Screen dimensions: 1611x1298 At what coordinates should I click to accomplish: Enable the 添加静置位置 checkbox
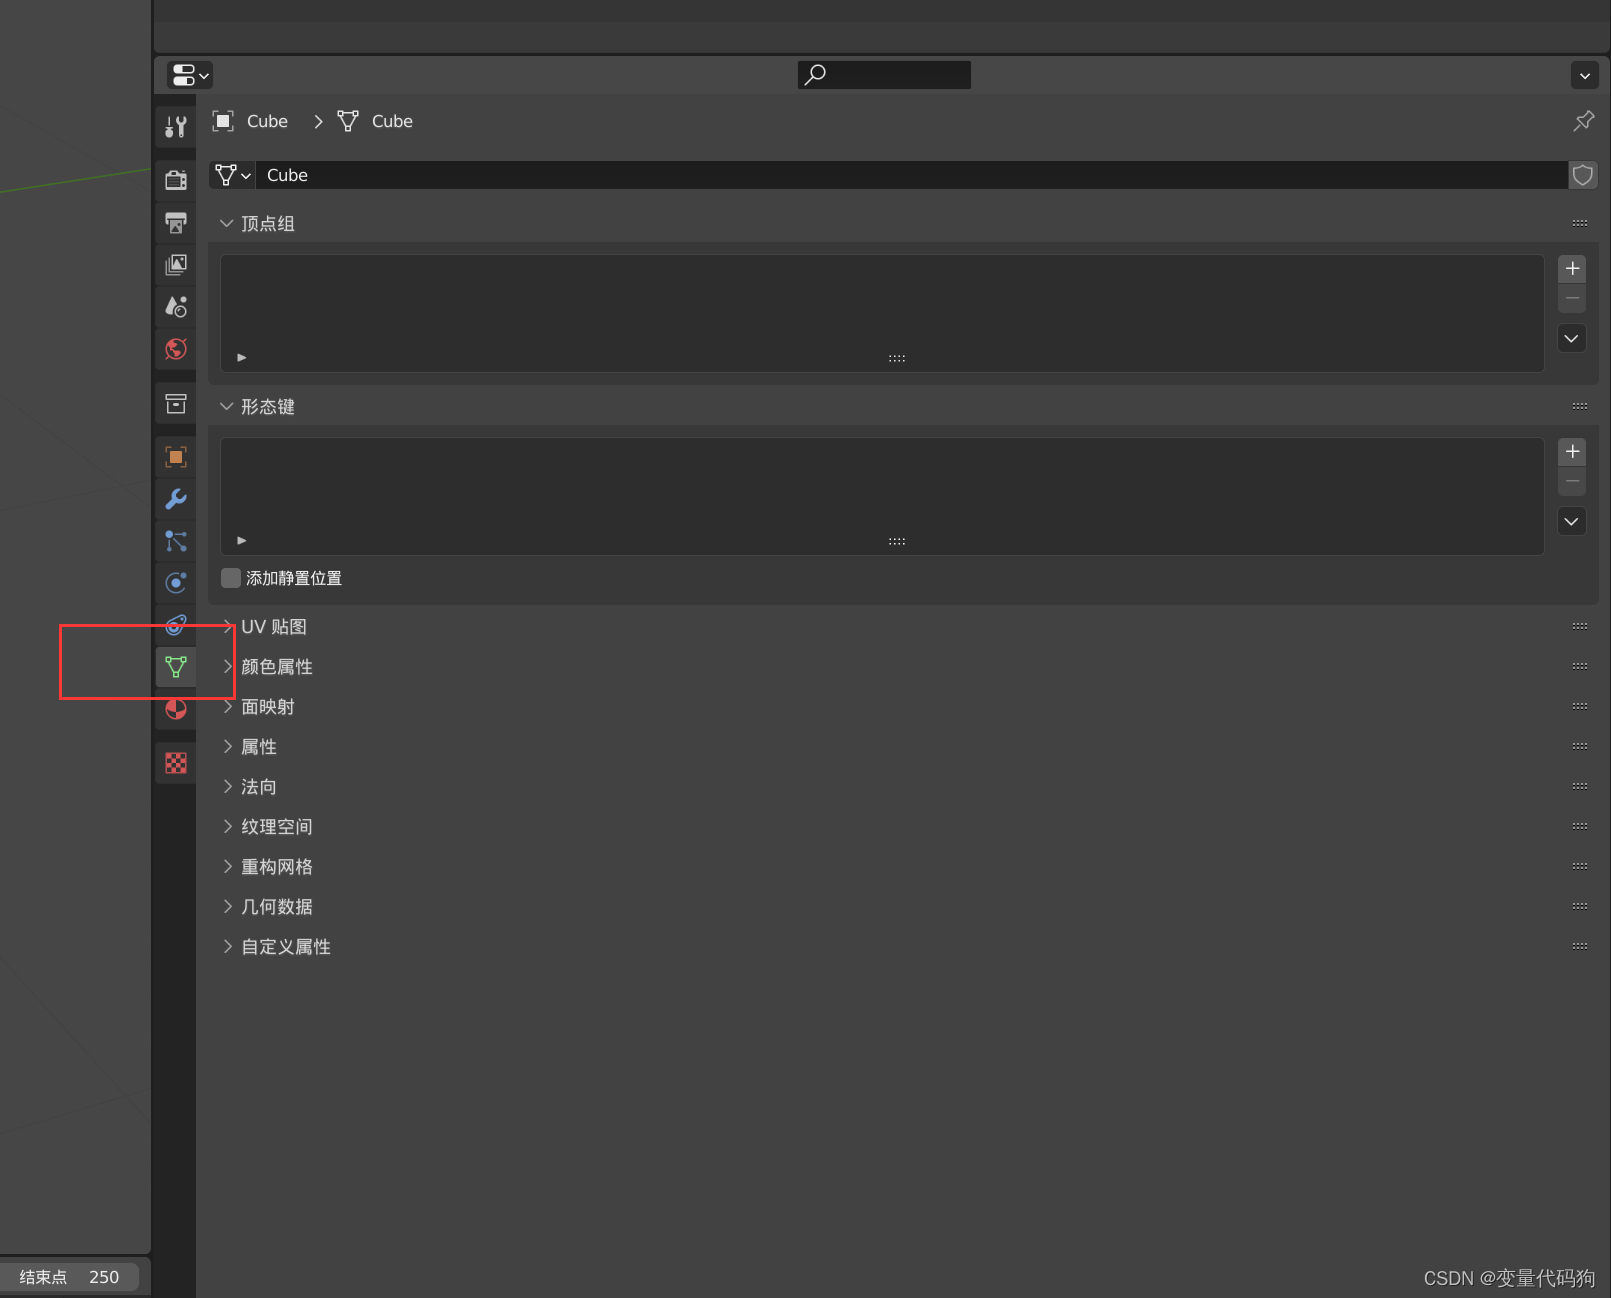click(x=230, y=578)
